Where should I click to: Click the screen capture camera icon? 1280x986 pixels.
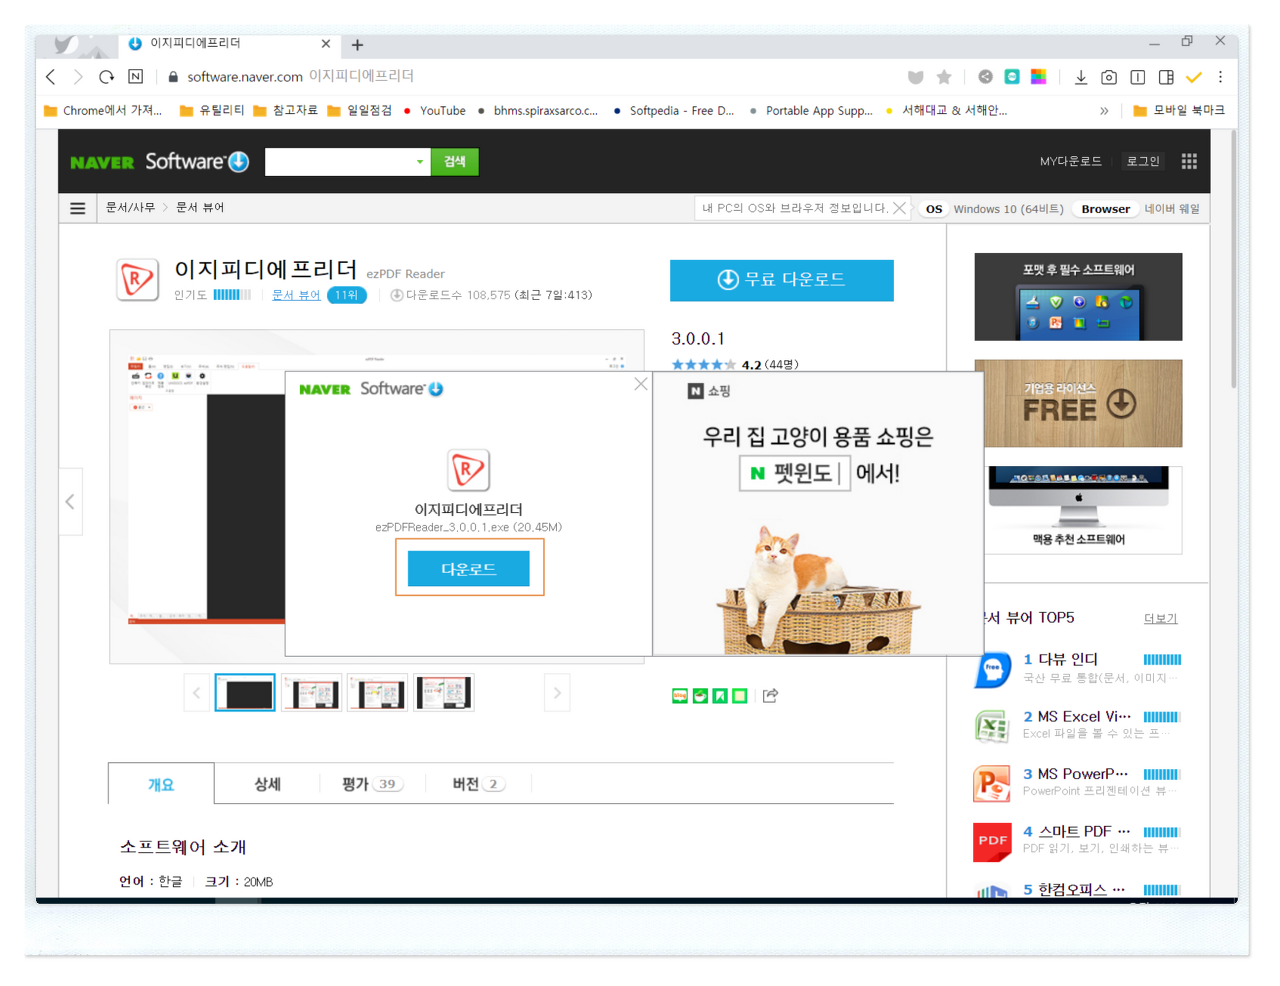(1109, 77)
